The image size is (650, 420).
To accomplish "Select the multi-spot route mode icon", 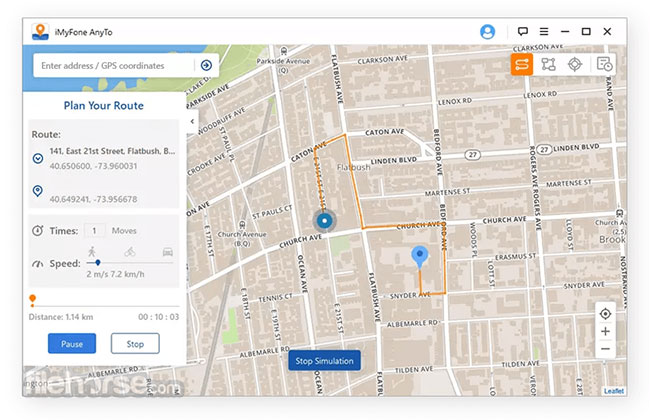I will pyautogui.click(x=548, y=64).
